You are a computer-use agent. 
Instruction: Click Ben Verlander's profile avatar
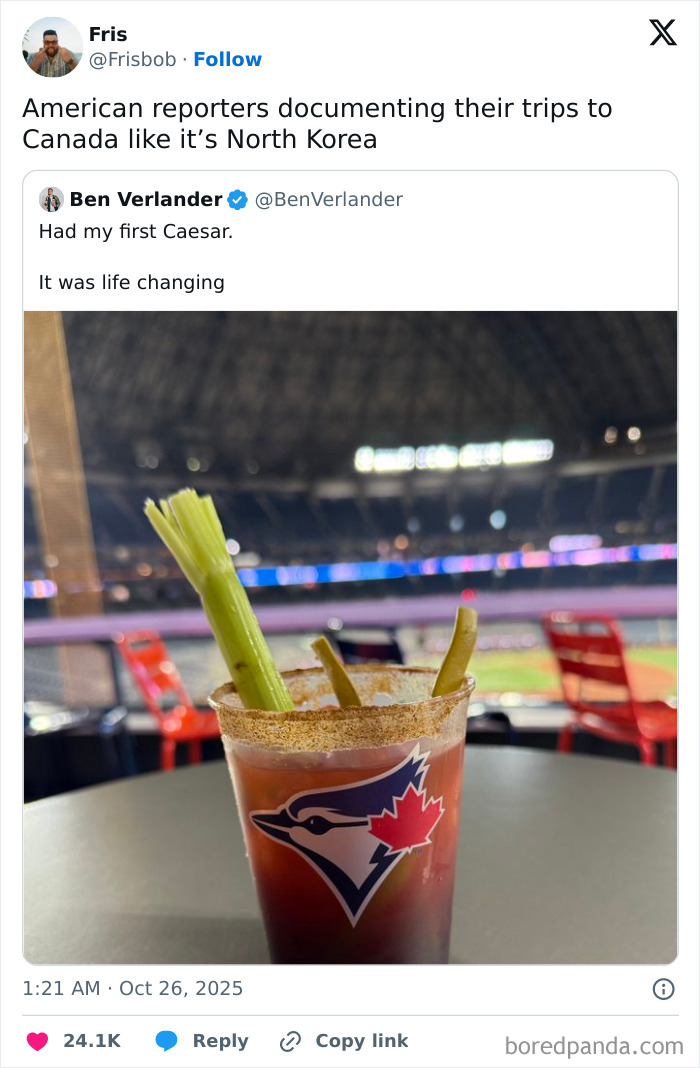[x=50, y=199]
